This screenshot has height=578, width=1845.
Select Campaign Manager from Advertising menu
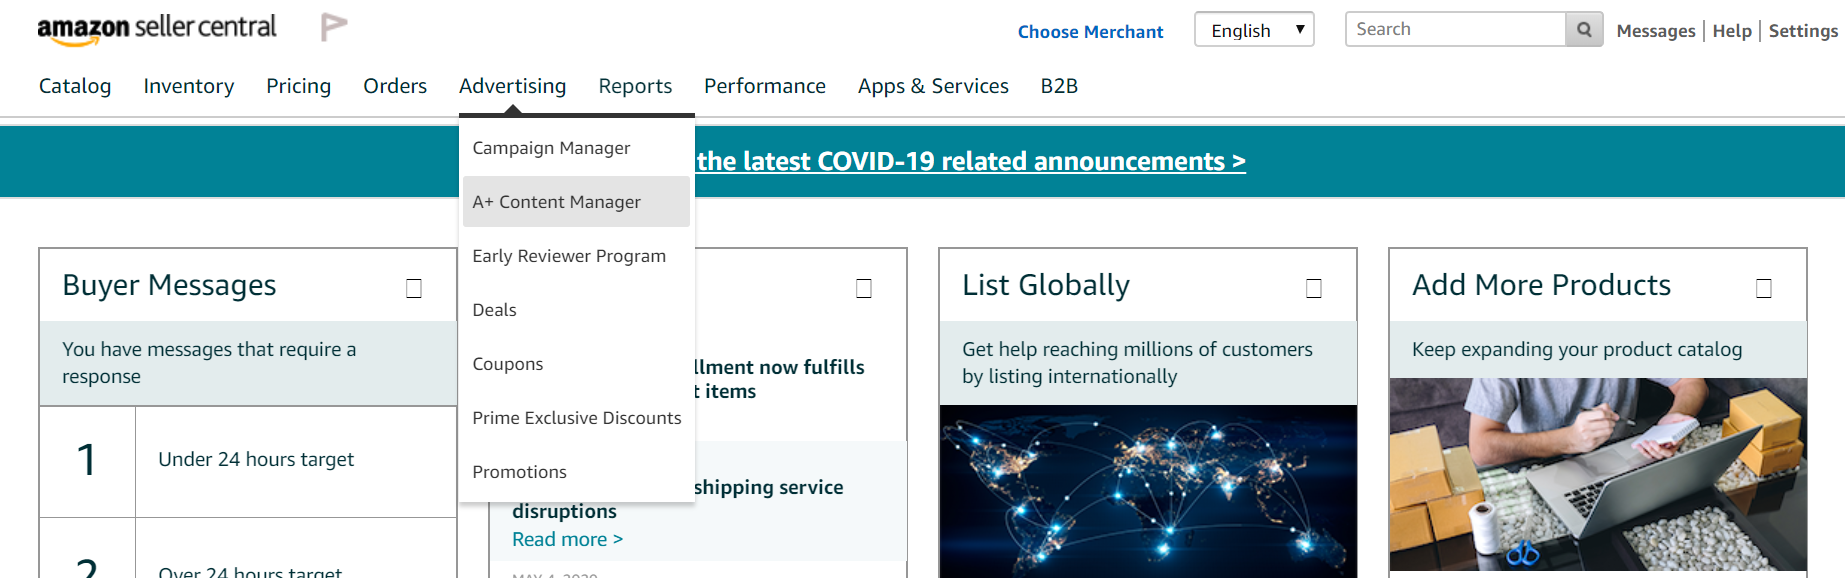click(576, 148)
